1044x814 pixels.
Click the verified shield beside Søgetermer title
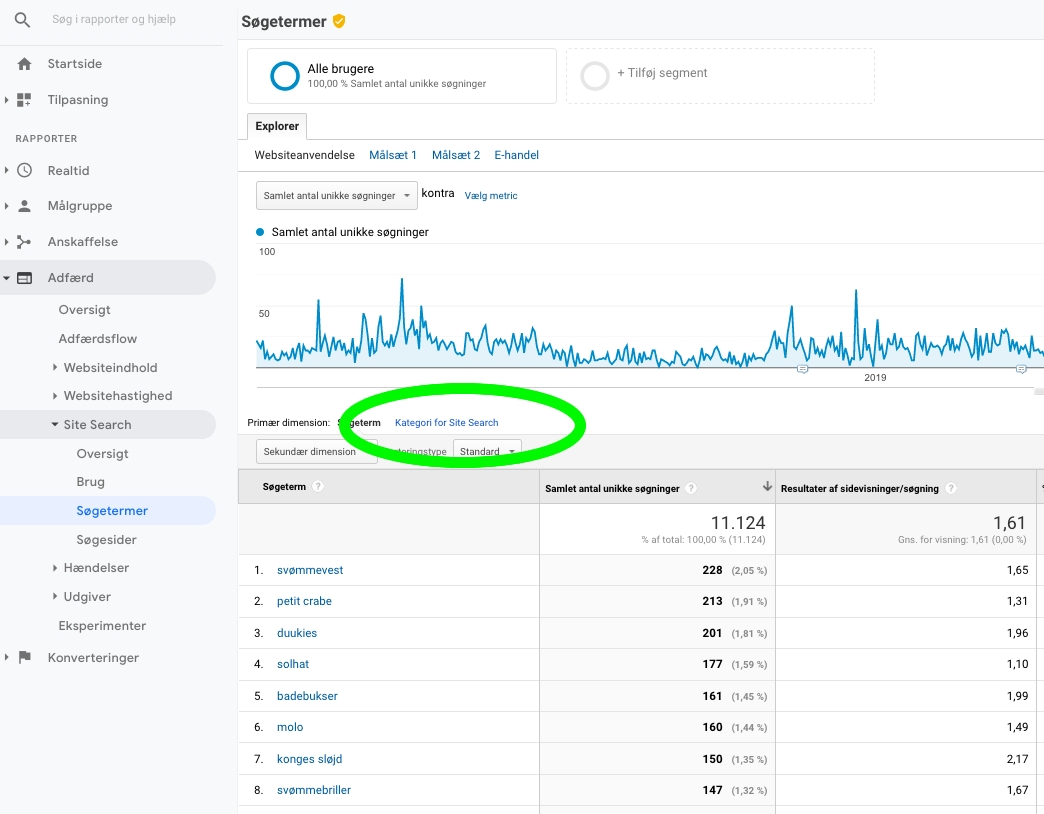(339, 21)
